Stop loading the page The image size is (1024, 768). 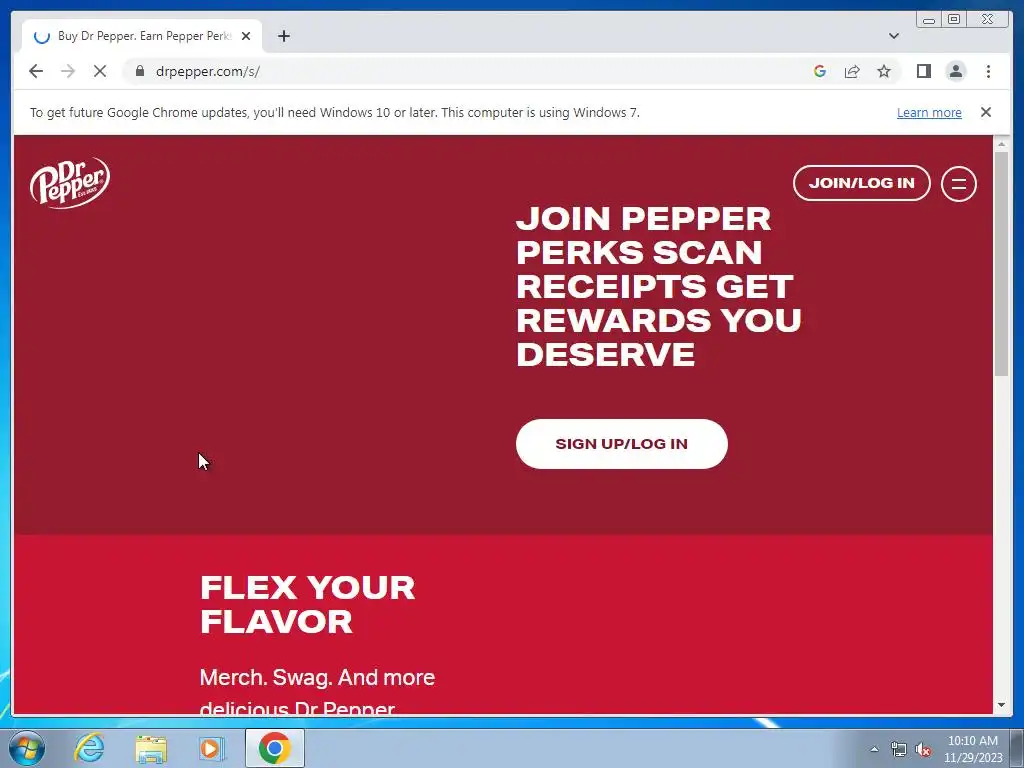[x=100, y=71]
